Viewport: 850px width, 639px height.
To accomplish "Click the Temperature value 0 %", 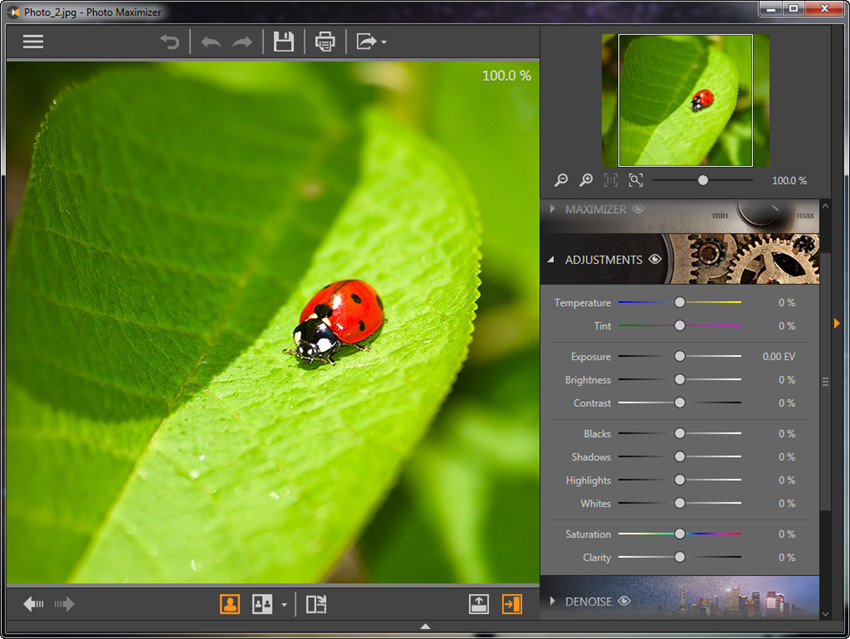I will coord(787,302).
